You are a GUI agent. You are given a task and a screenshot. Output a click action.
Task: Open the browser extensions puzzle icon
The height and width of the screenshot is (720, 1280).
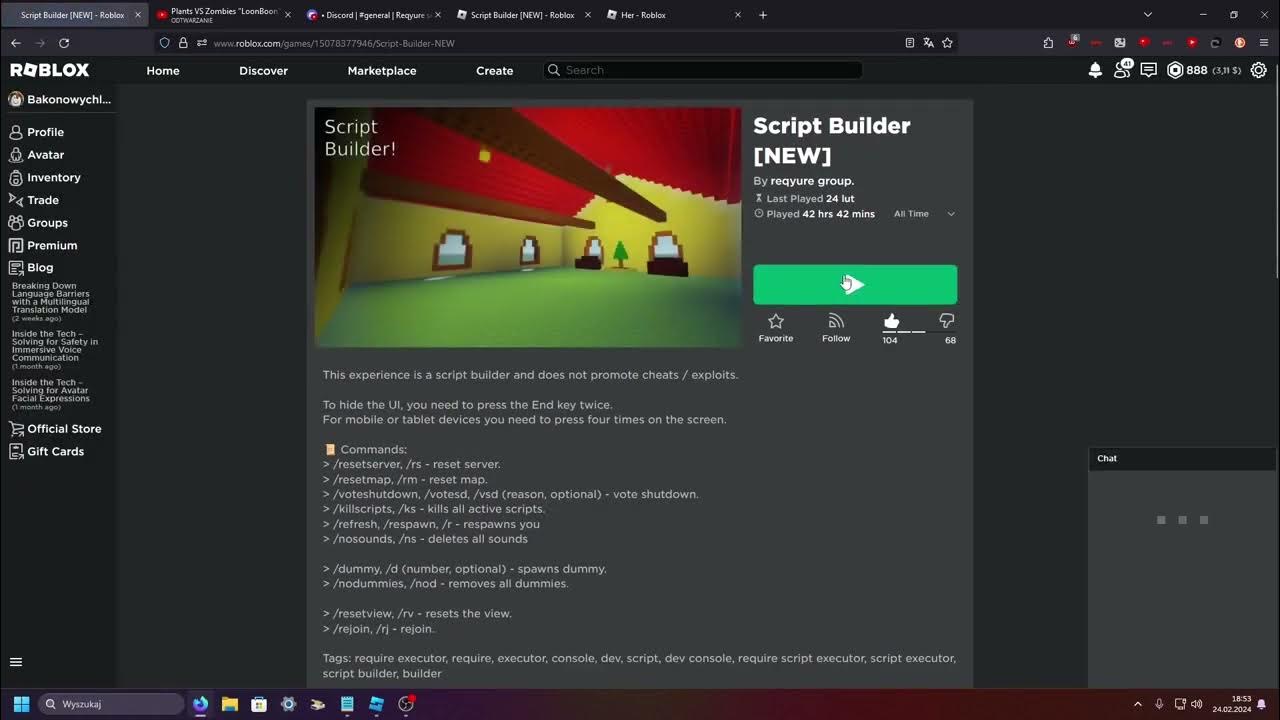pyautogui.click(x=1048, y=43)
